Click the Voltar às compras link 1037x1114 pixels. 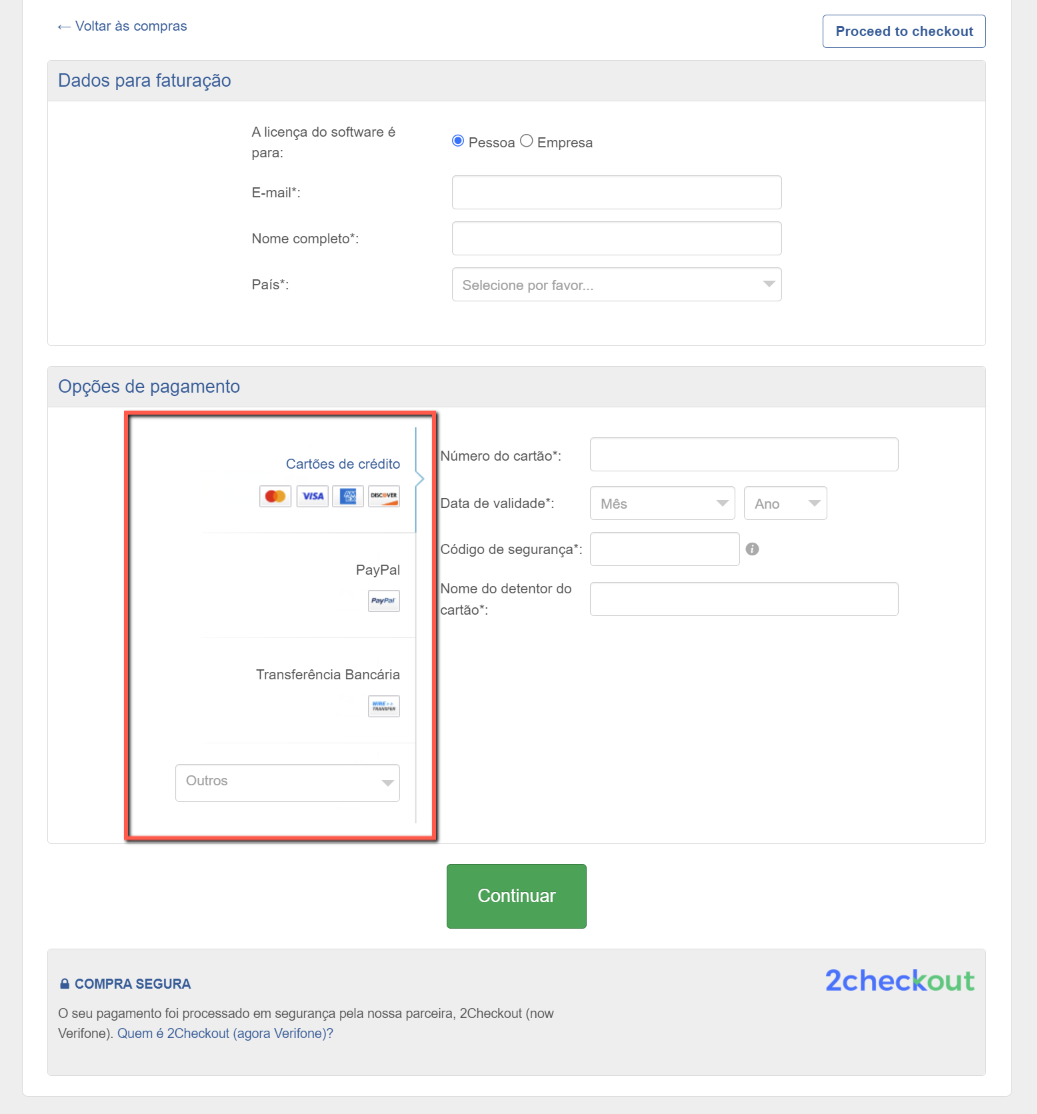coord(122,26)
